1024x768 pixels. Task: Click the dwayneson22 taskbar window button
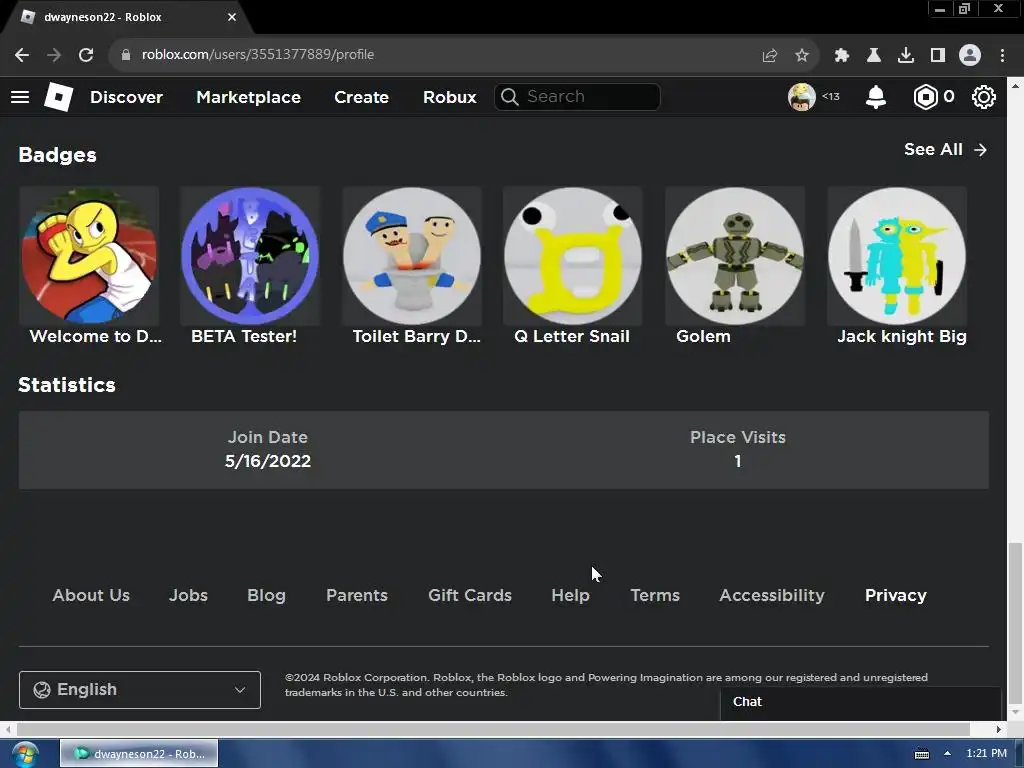[139, 754]
